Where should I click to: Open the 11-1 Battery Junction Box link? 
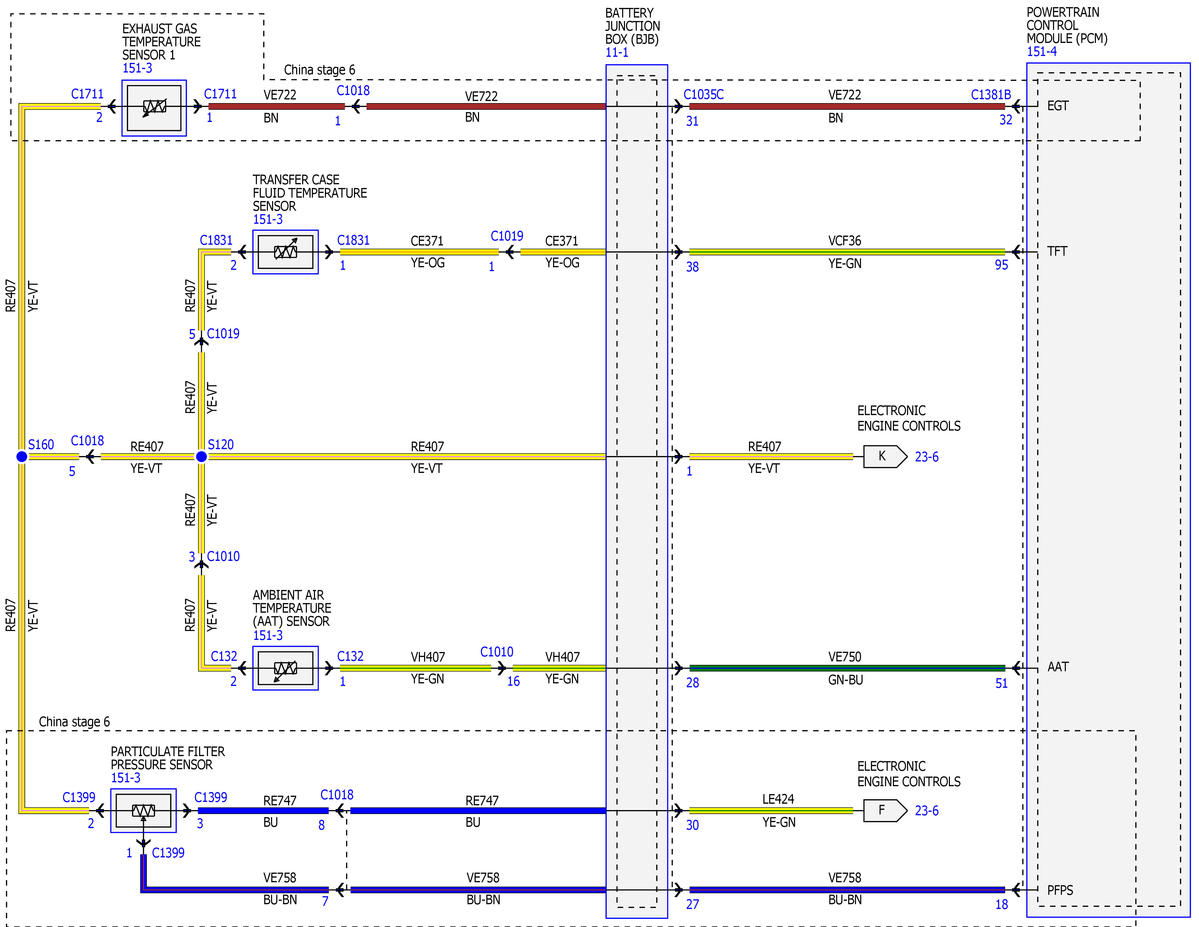(x=616, y=53)
